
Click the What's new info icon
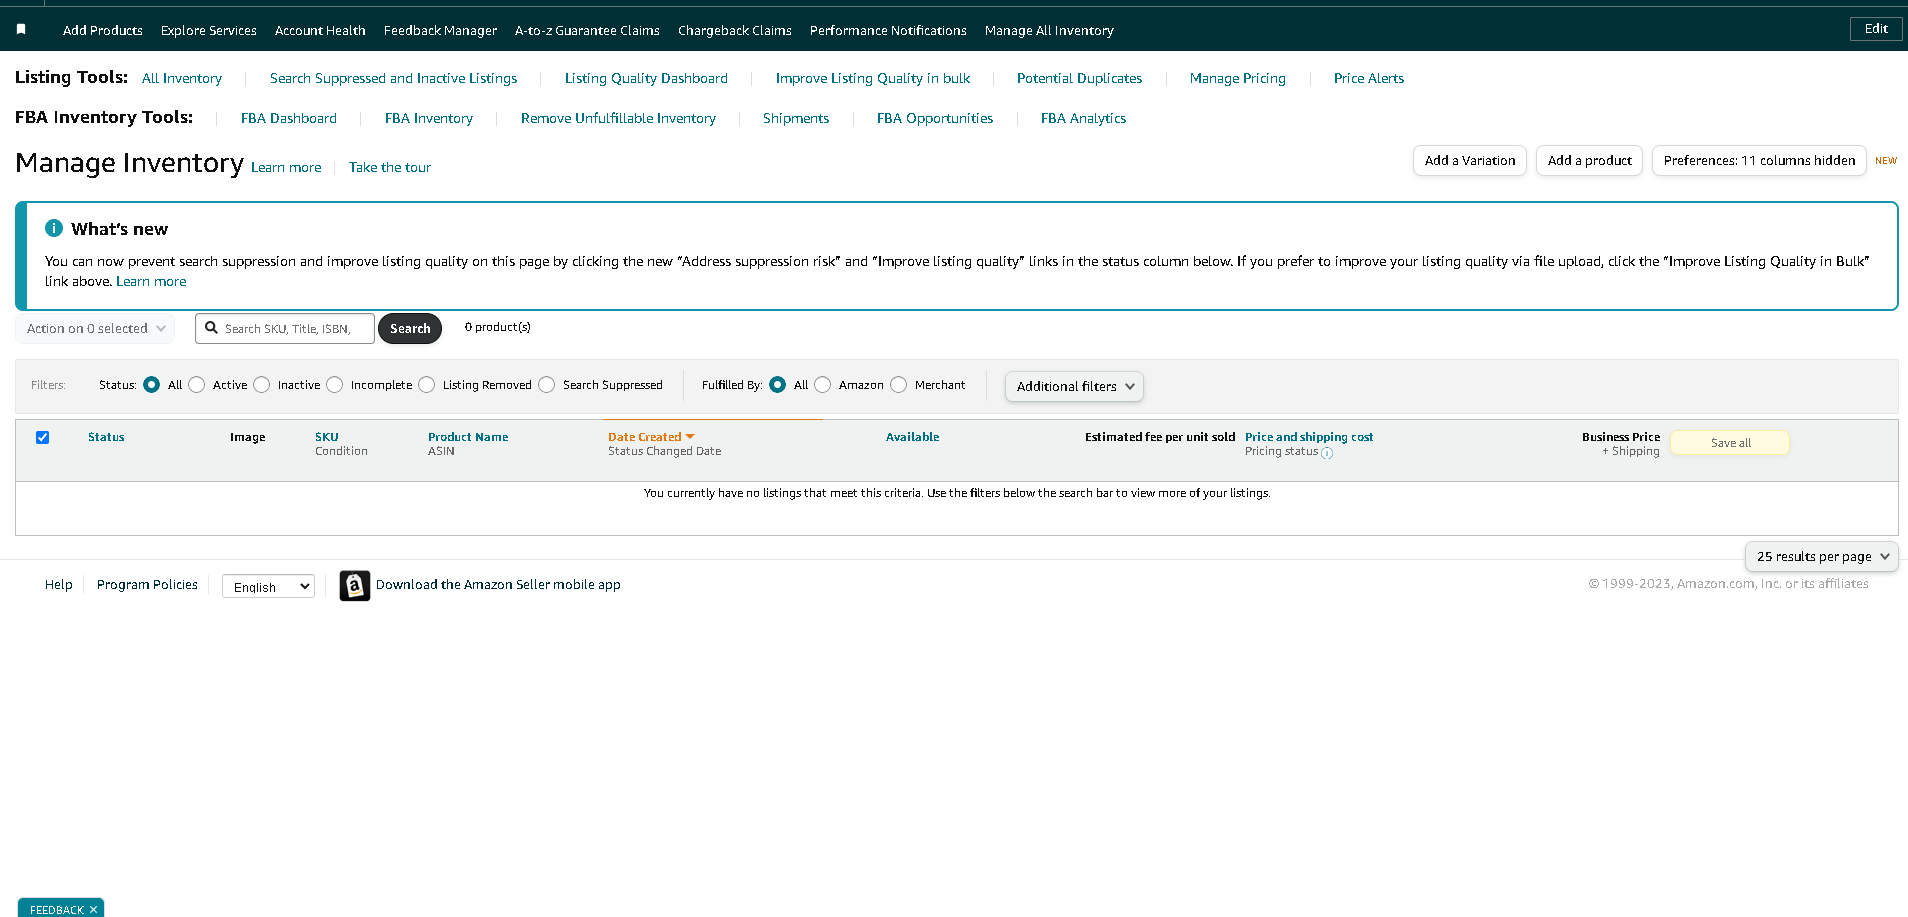click(54, 228)
